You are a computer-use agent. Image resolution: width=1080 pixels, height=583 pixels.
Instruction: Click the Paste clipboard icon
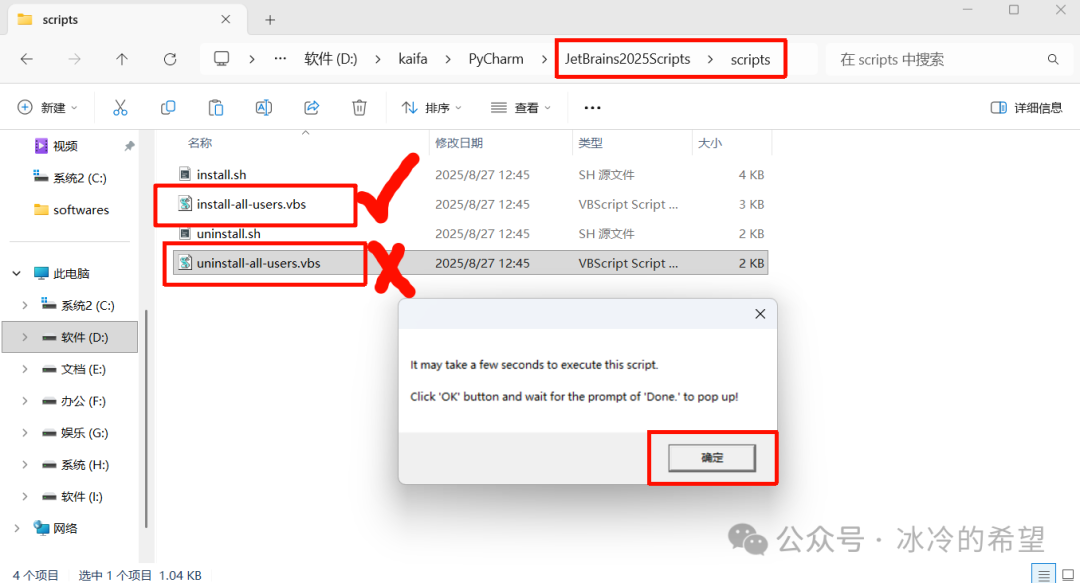216,108
